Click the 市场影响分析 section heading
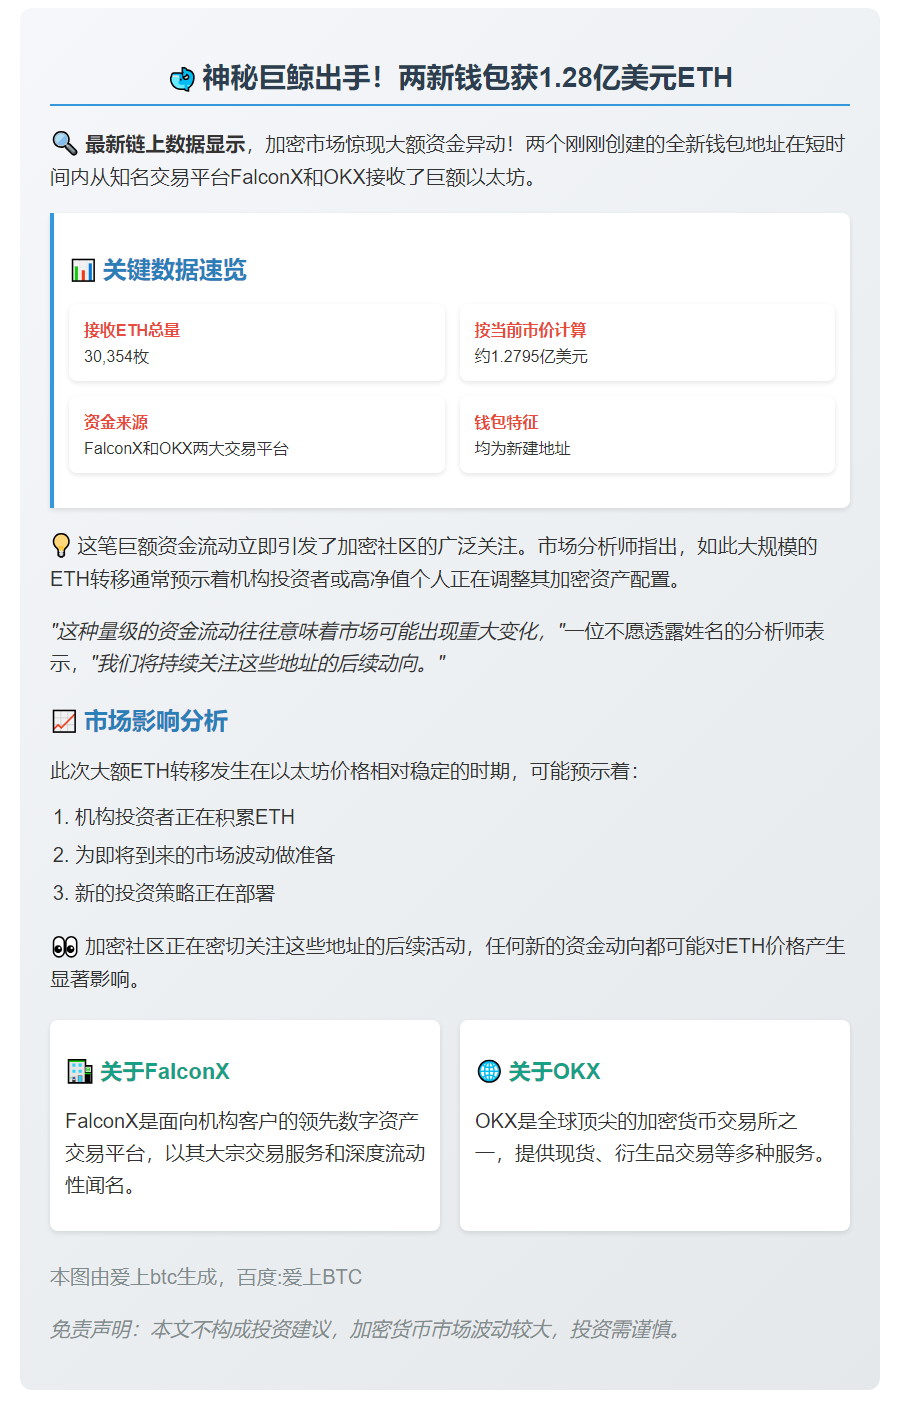 (x=156, y=721)
